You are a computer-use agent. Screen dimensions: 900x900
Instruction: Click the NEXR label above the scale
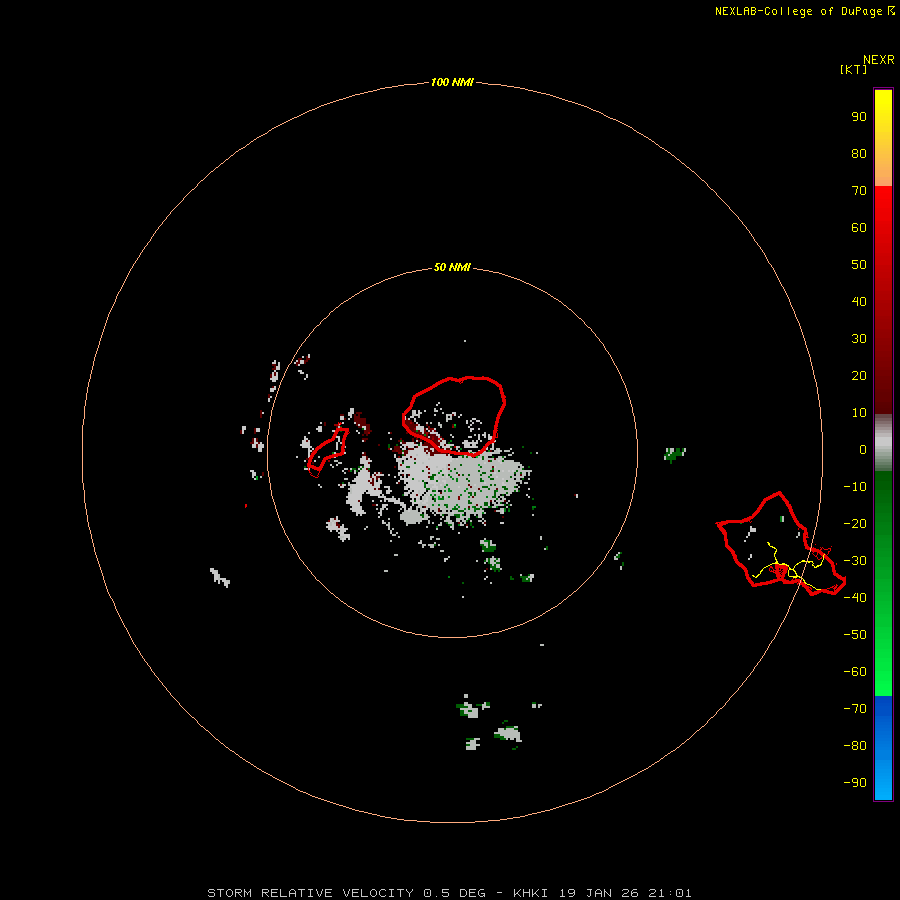click(x=878, y=60)
